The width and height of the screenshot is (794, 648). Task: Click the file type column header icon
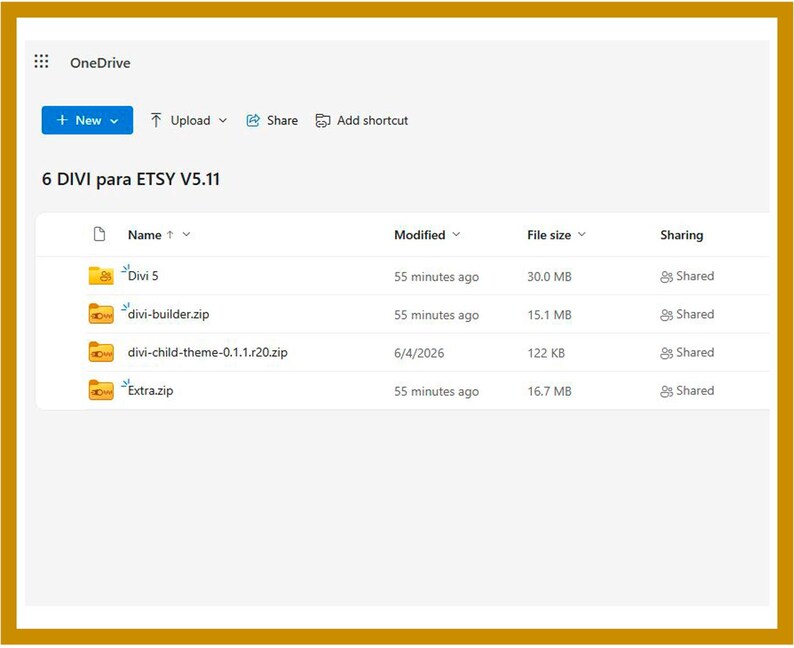(x=100, y=234)
